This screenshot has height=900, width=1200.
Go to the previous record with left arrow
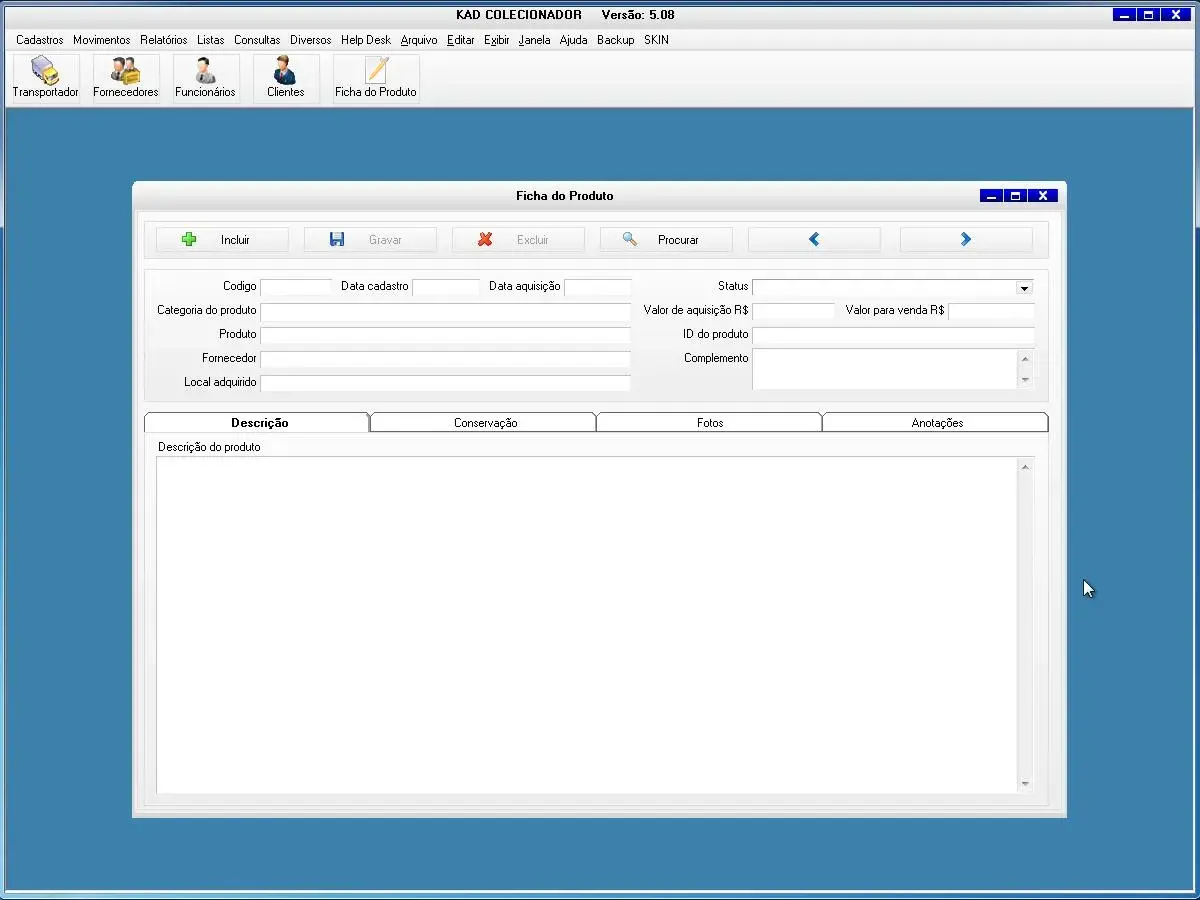[x=814, y=240]
